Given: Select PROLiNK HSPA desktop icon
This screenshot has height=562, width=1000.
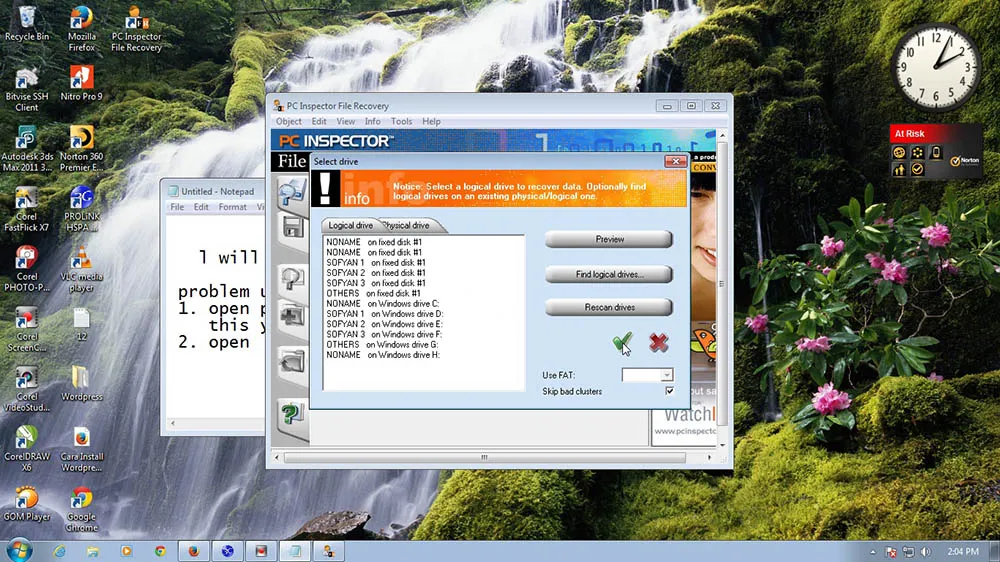Looking at the screenshot, I should [81, 209].
